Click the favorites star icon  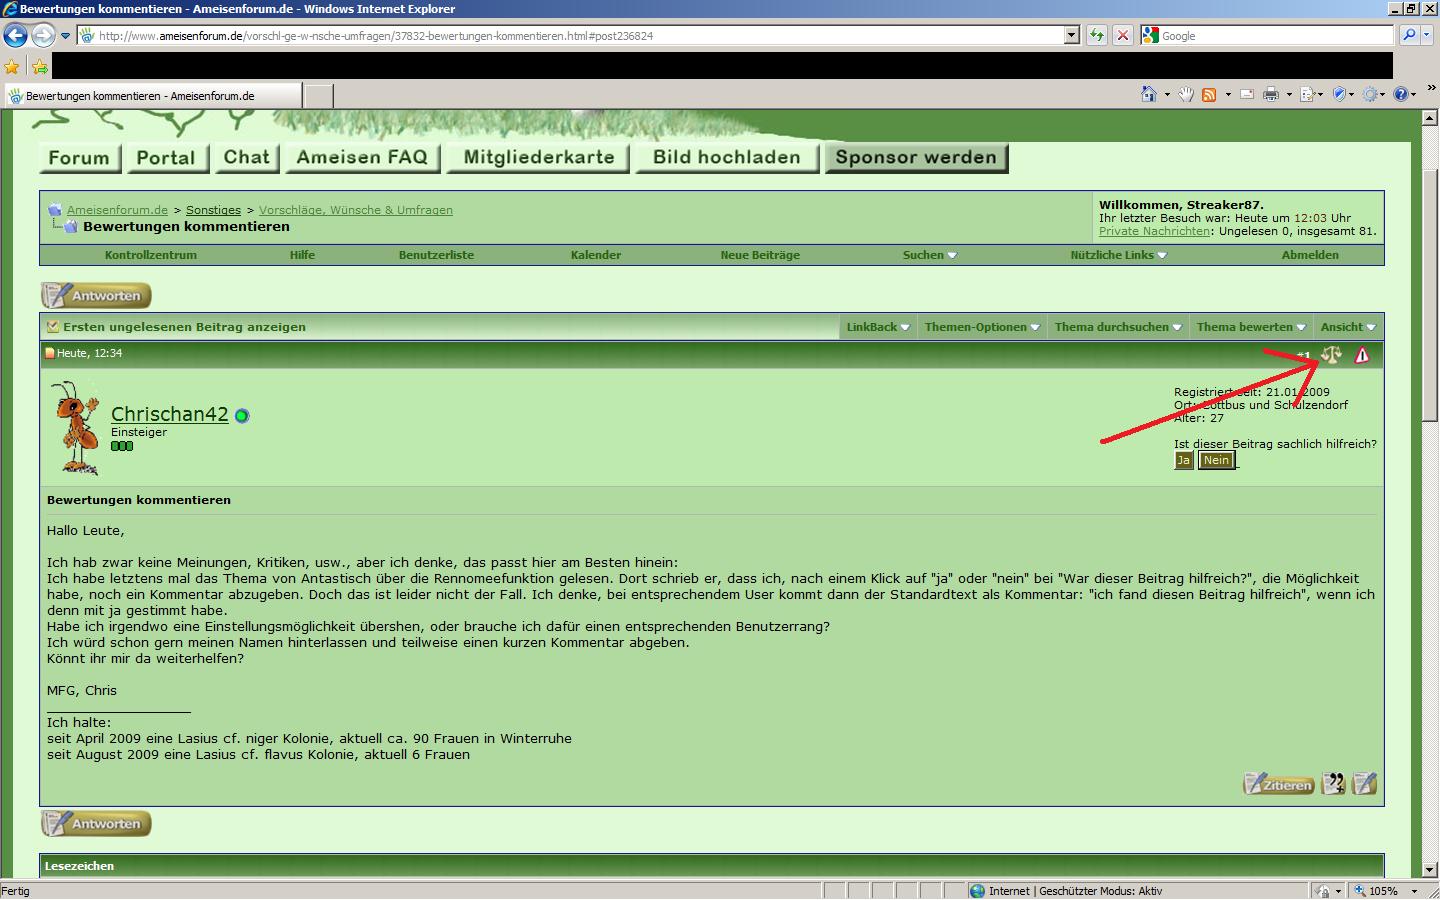tap(12, 67)
